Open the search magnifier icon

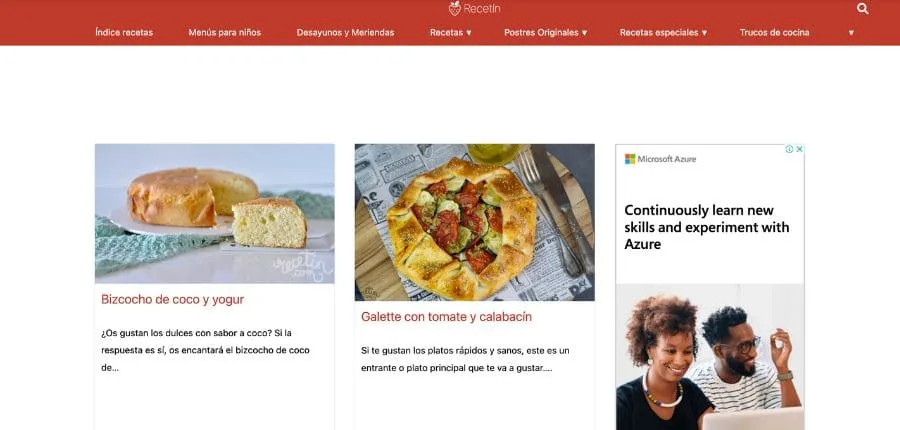862,9
